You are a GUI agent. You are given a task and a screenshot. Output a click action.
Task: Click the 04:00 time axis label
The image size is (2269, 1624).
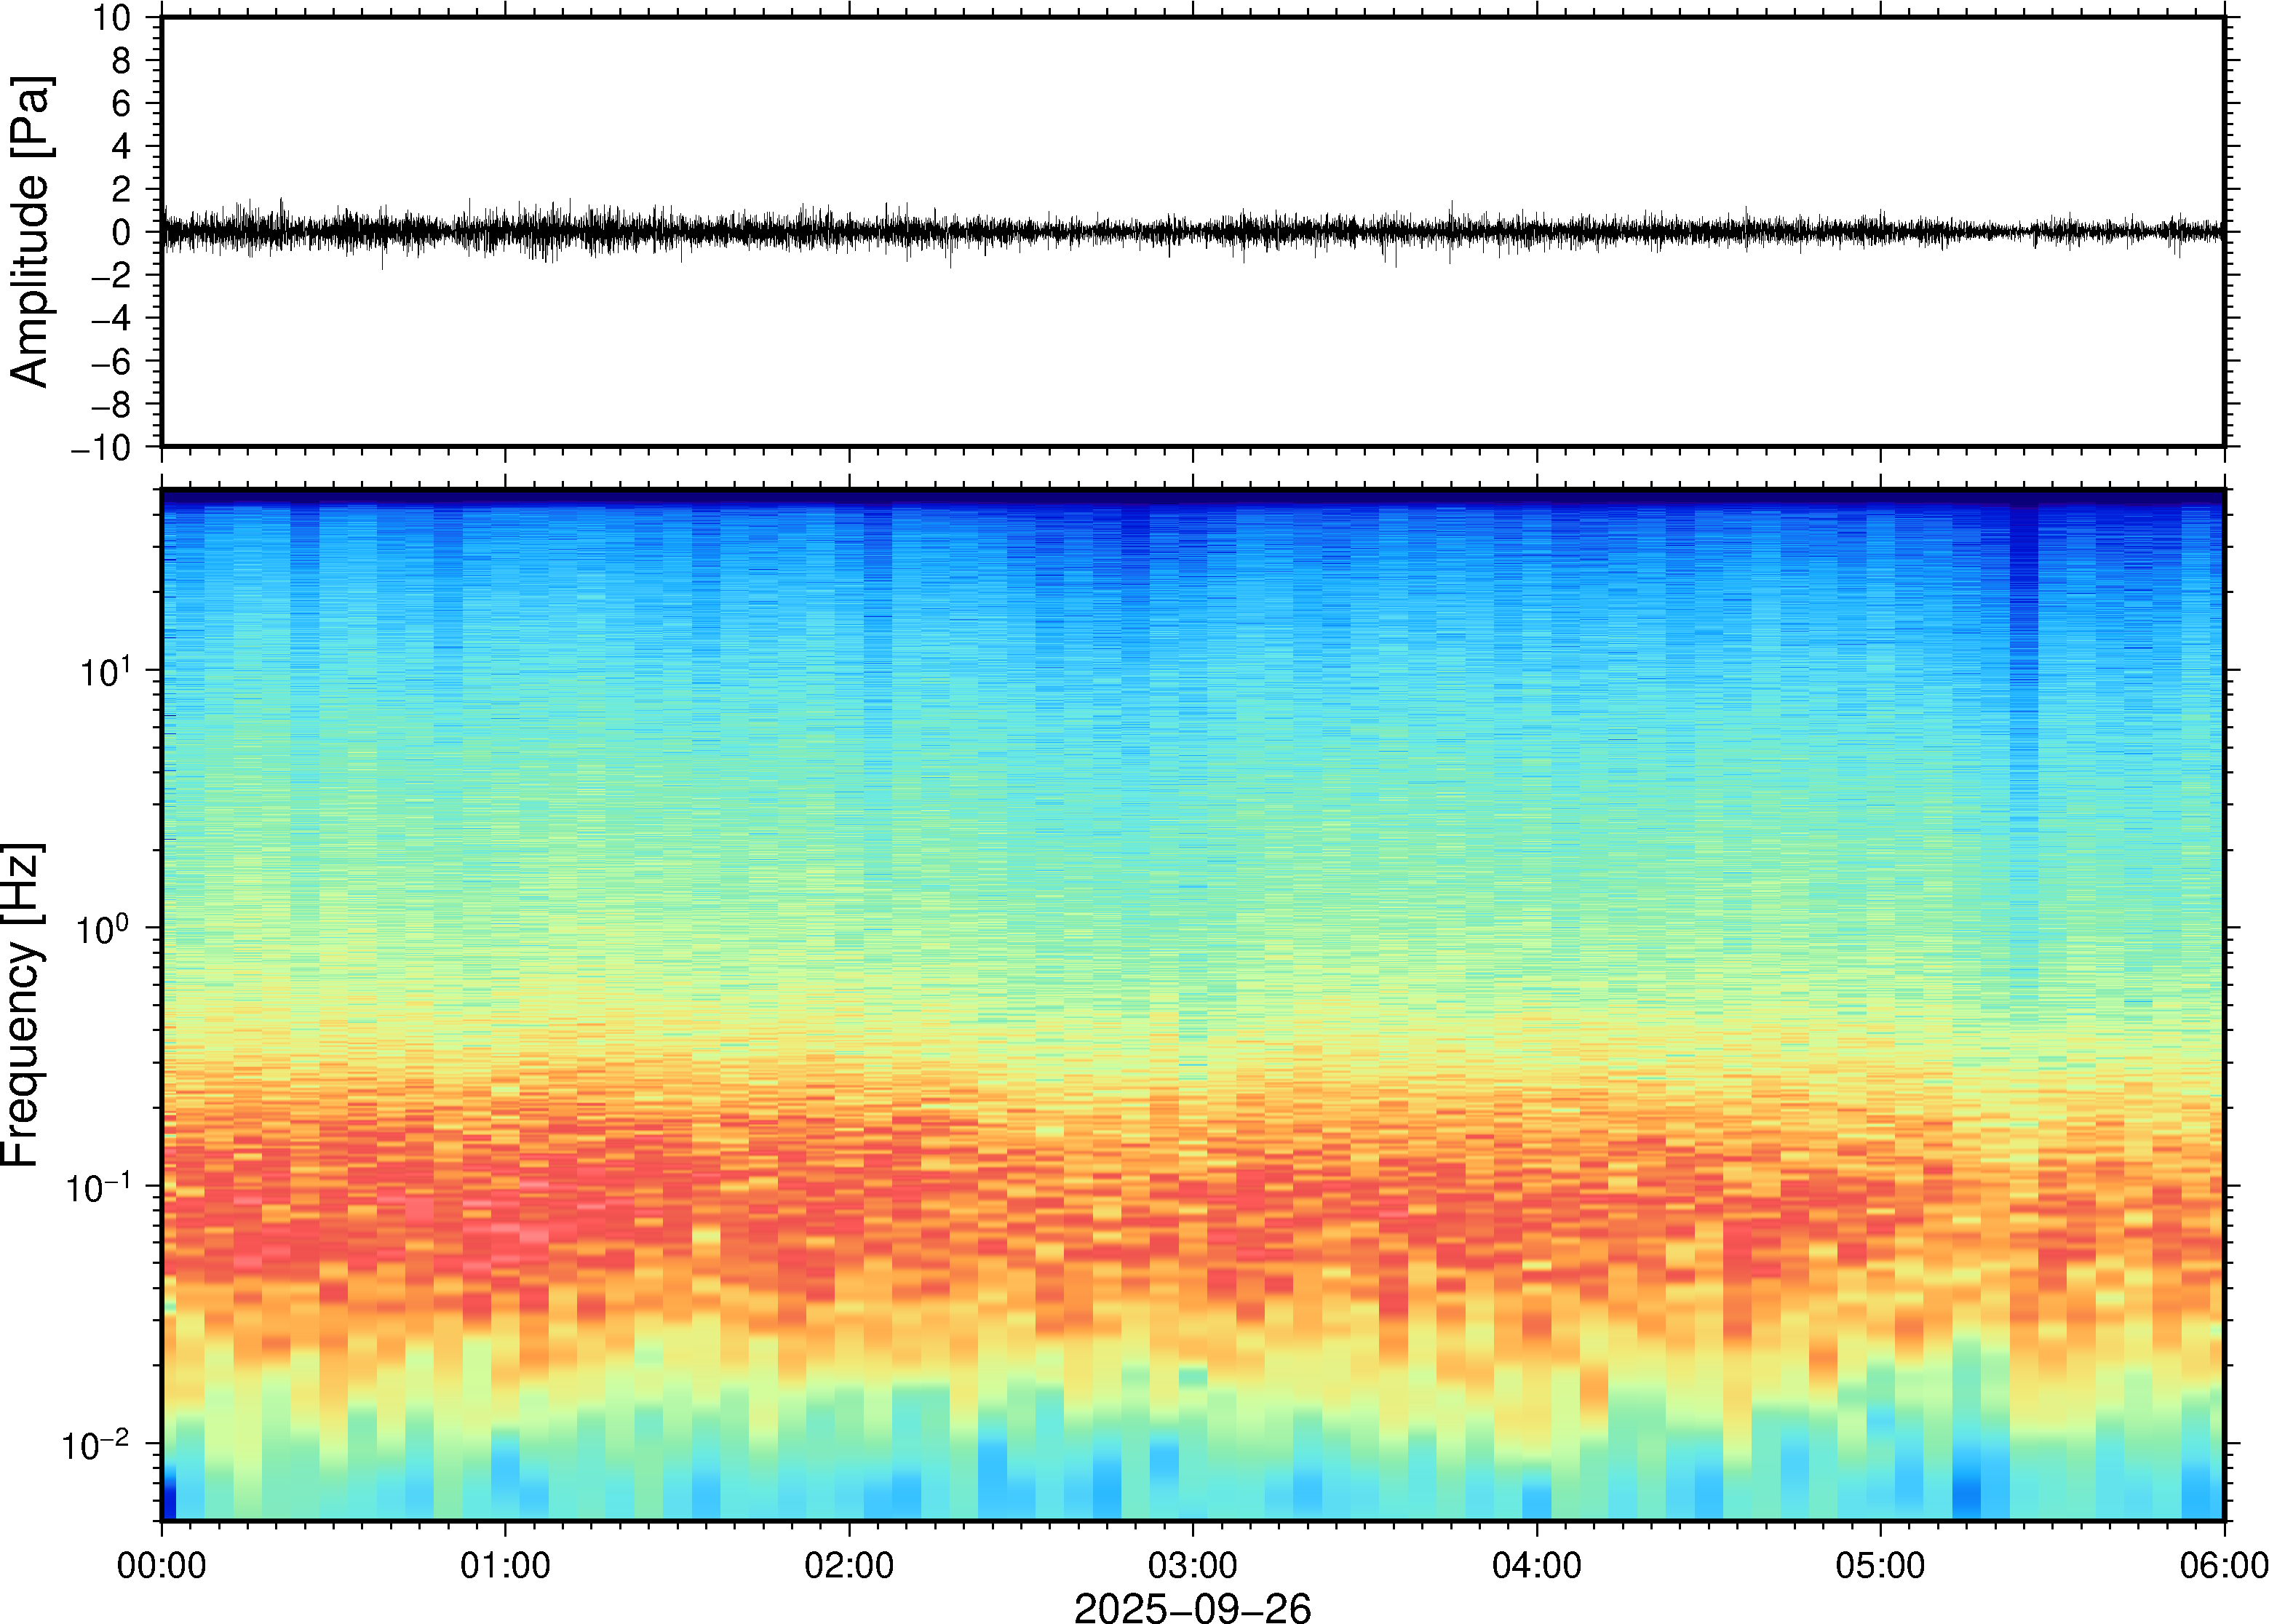pyautogui.click(x=1536, y=1565)
